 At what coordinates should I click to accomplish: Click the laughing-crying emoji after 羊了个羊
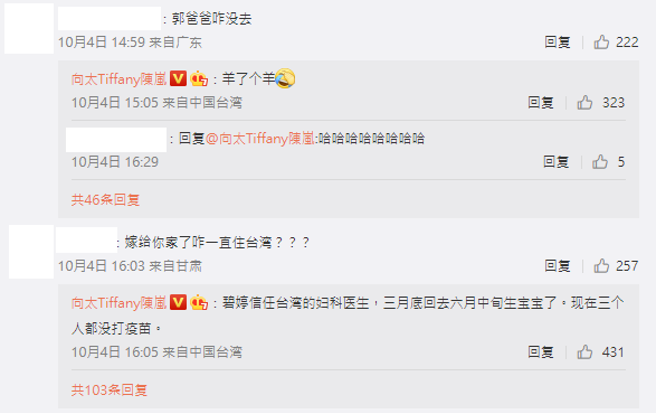285,78
